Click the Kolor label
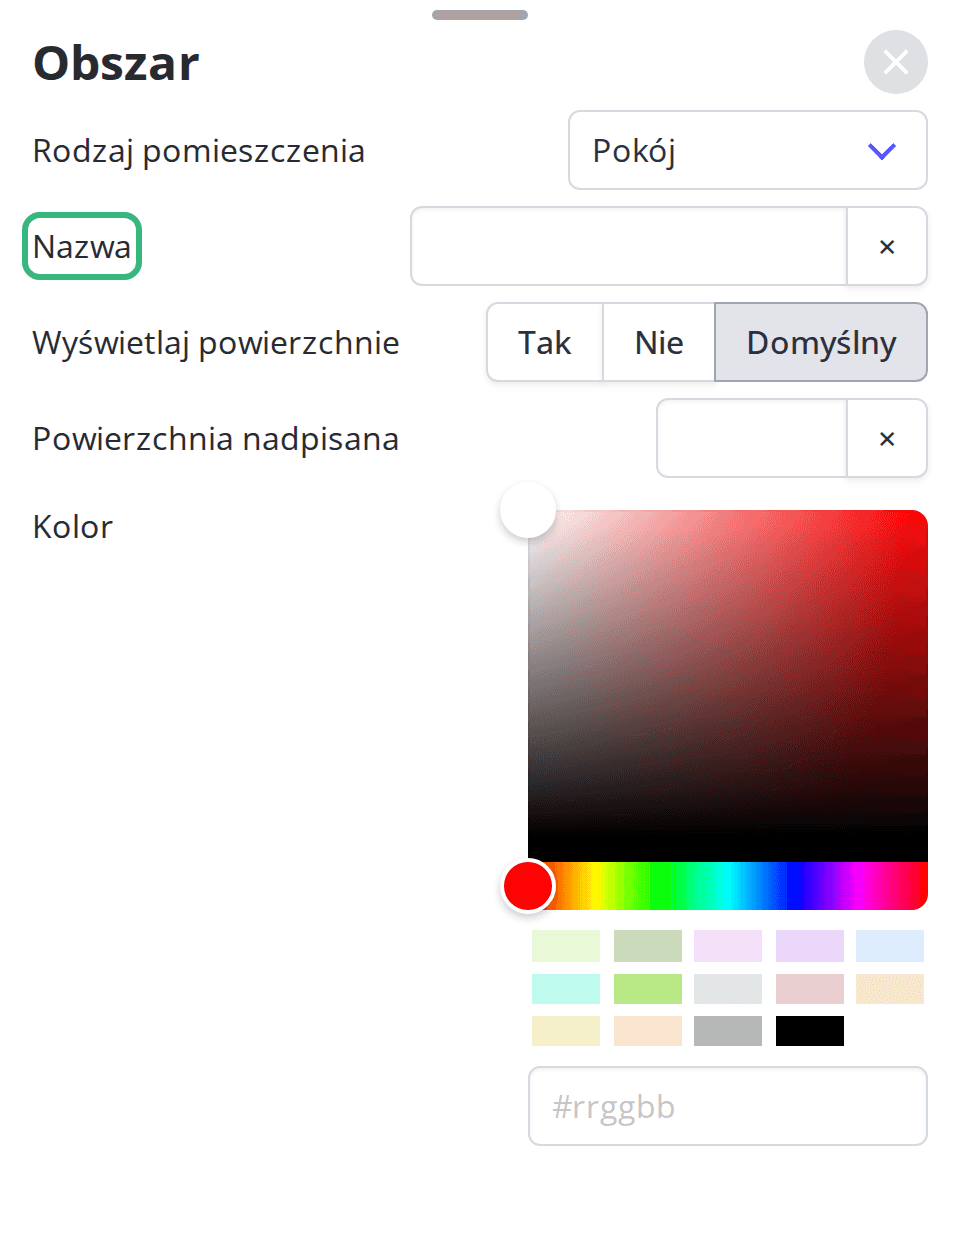Screen dimensions: 960x1240 click(73, 527)
